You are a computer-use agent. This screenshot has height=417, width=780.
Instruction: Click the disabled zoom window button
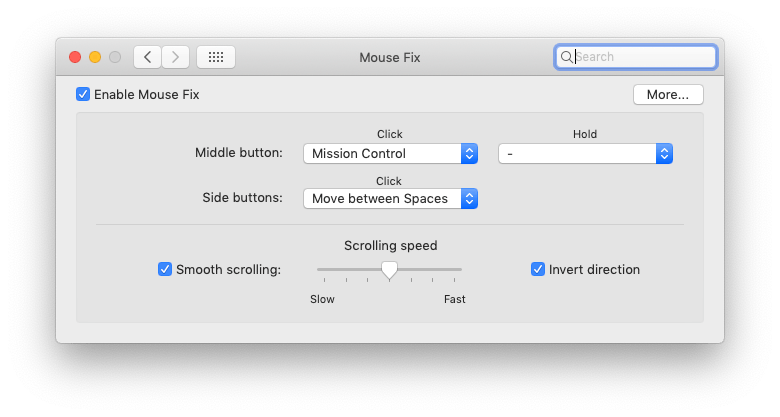(115, 57)
